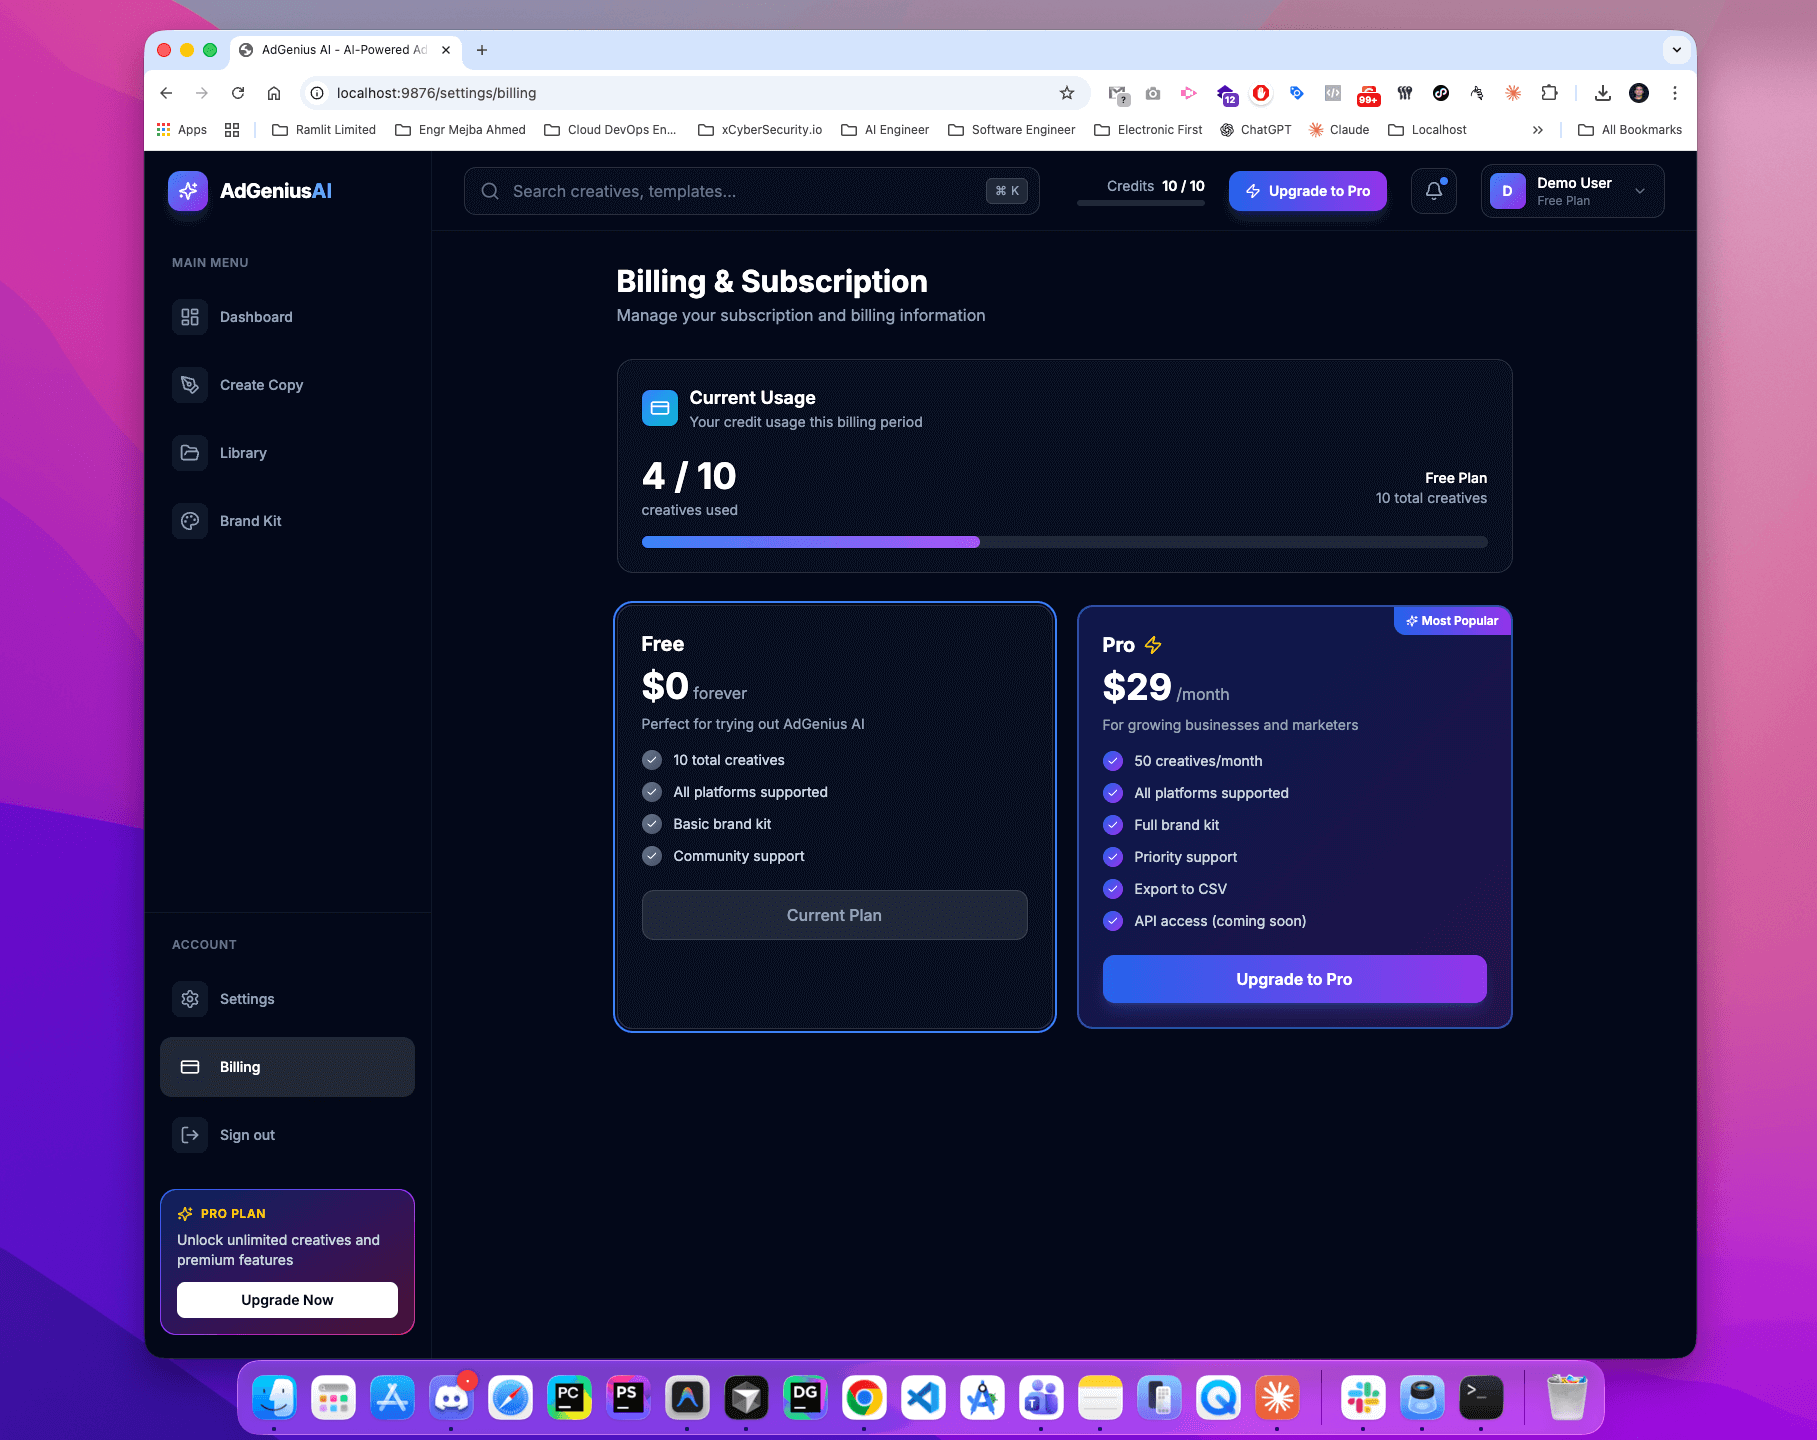Open the notifications bell
This screenshot has height=1440, width=1817.
1433,190
